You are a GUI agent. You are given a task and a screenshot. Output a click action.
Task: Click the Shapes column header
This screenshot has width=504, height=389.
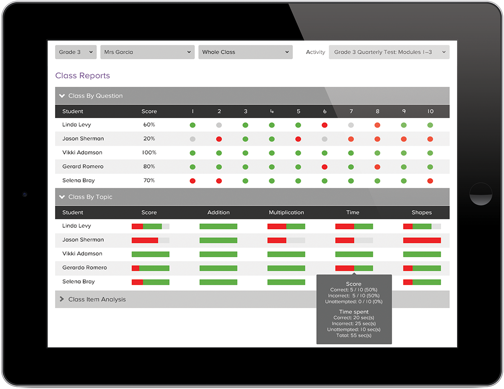click(x=422, y=212)
